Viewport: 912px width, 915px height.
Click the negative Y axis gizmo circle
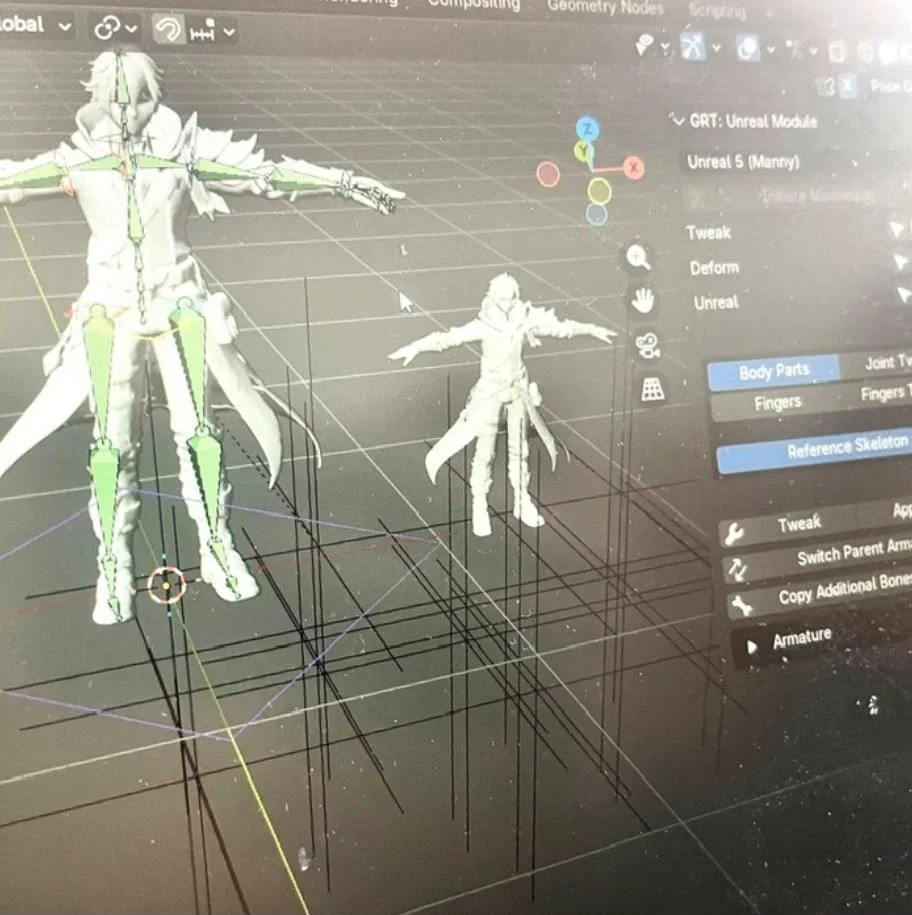pyautogui.click(x=599, y=191)
